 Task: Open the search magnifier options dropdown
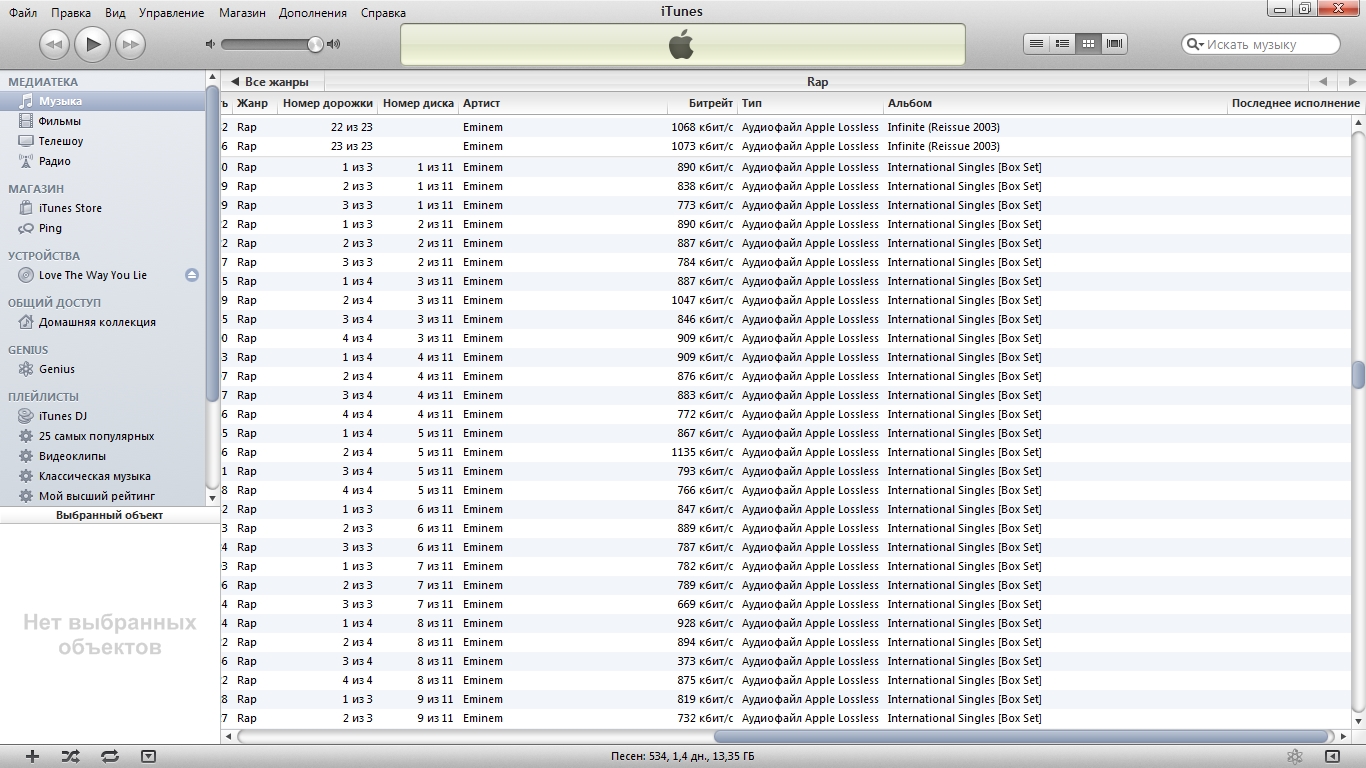click(1195, 44)
